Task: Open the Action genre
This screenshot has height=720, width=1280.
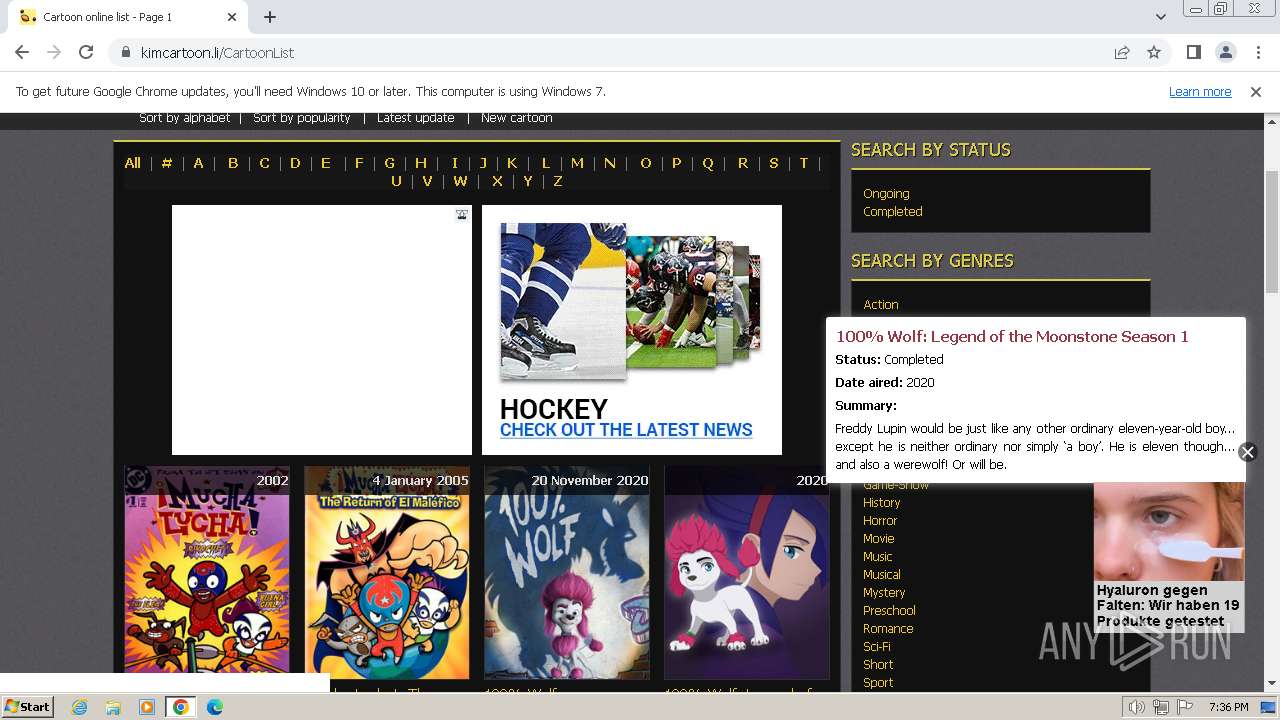Action: [x=881, y=305]
